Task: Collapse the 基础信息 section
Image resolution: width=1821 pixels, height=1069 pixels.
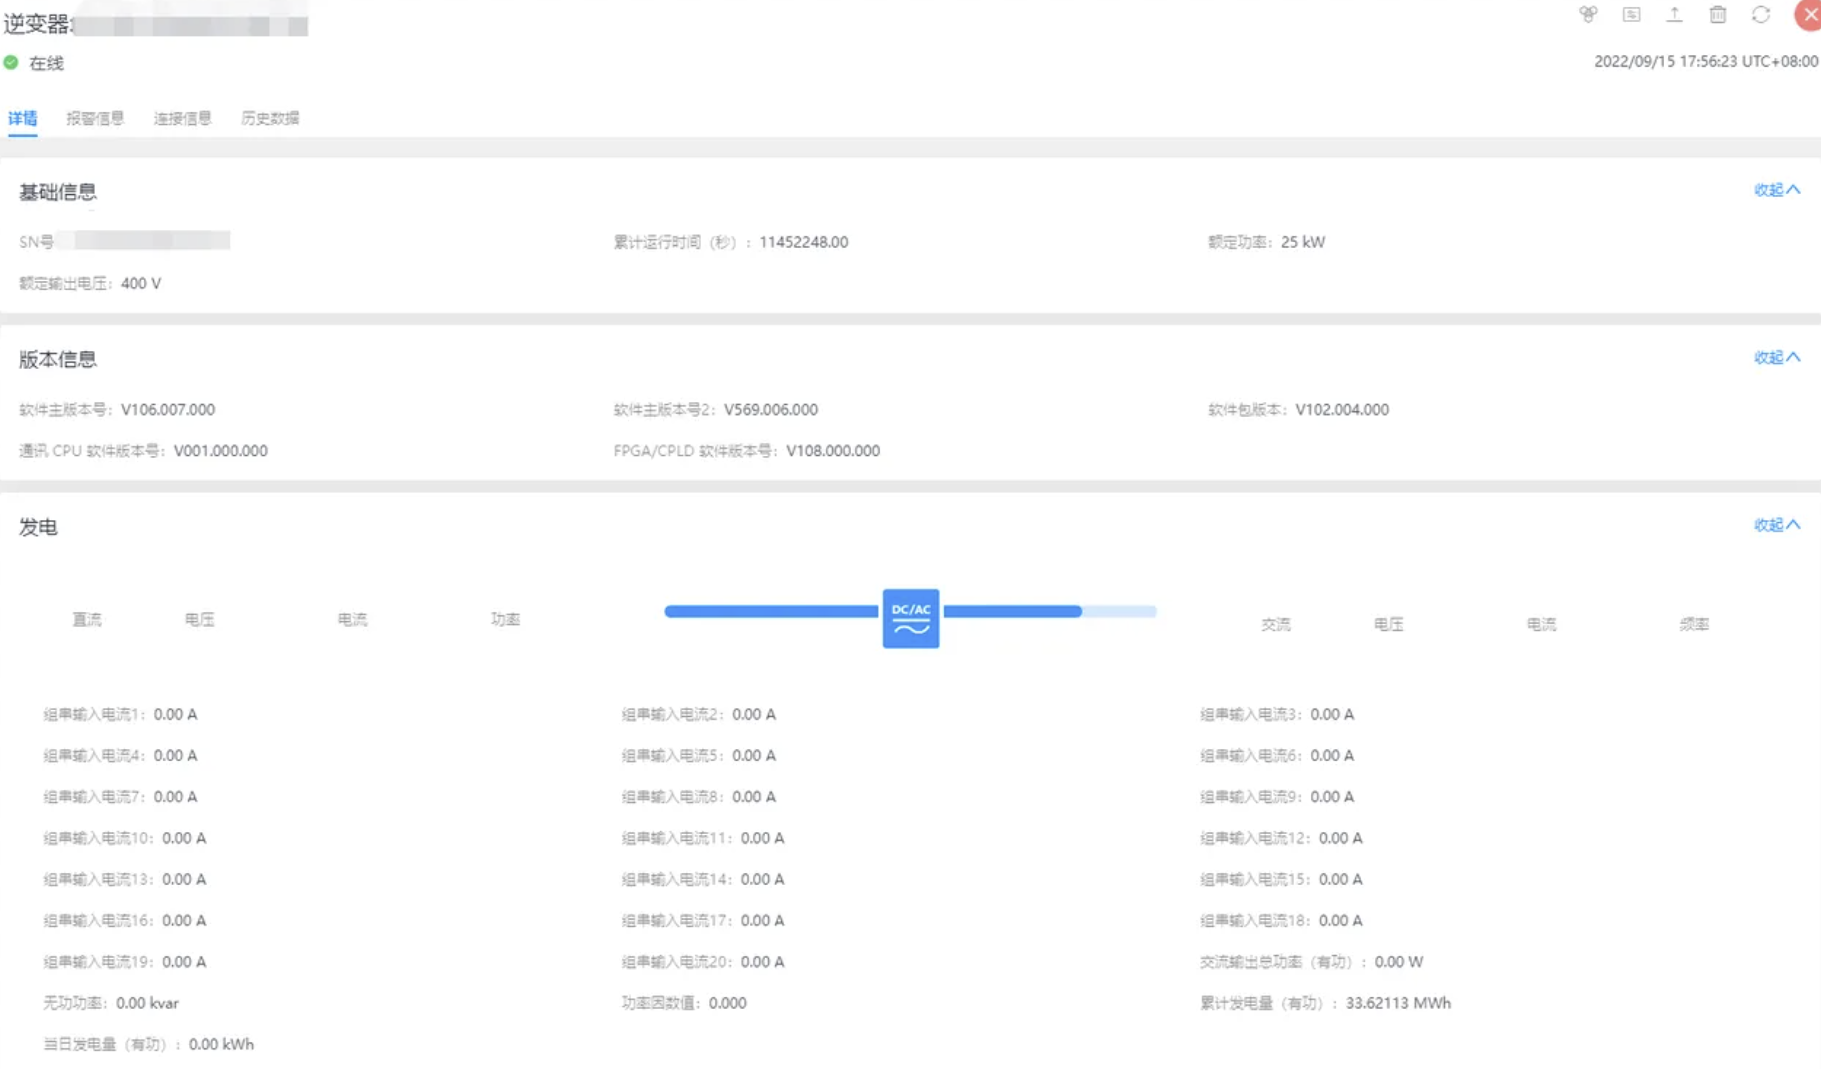Action: point(1777,190)
